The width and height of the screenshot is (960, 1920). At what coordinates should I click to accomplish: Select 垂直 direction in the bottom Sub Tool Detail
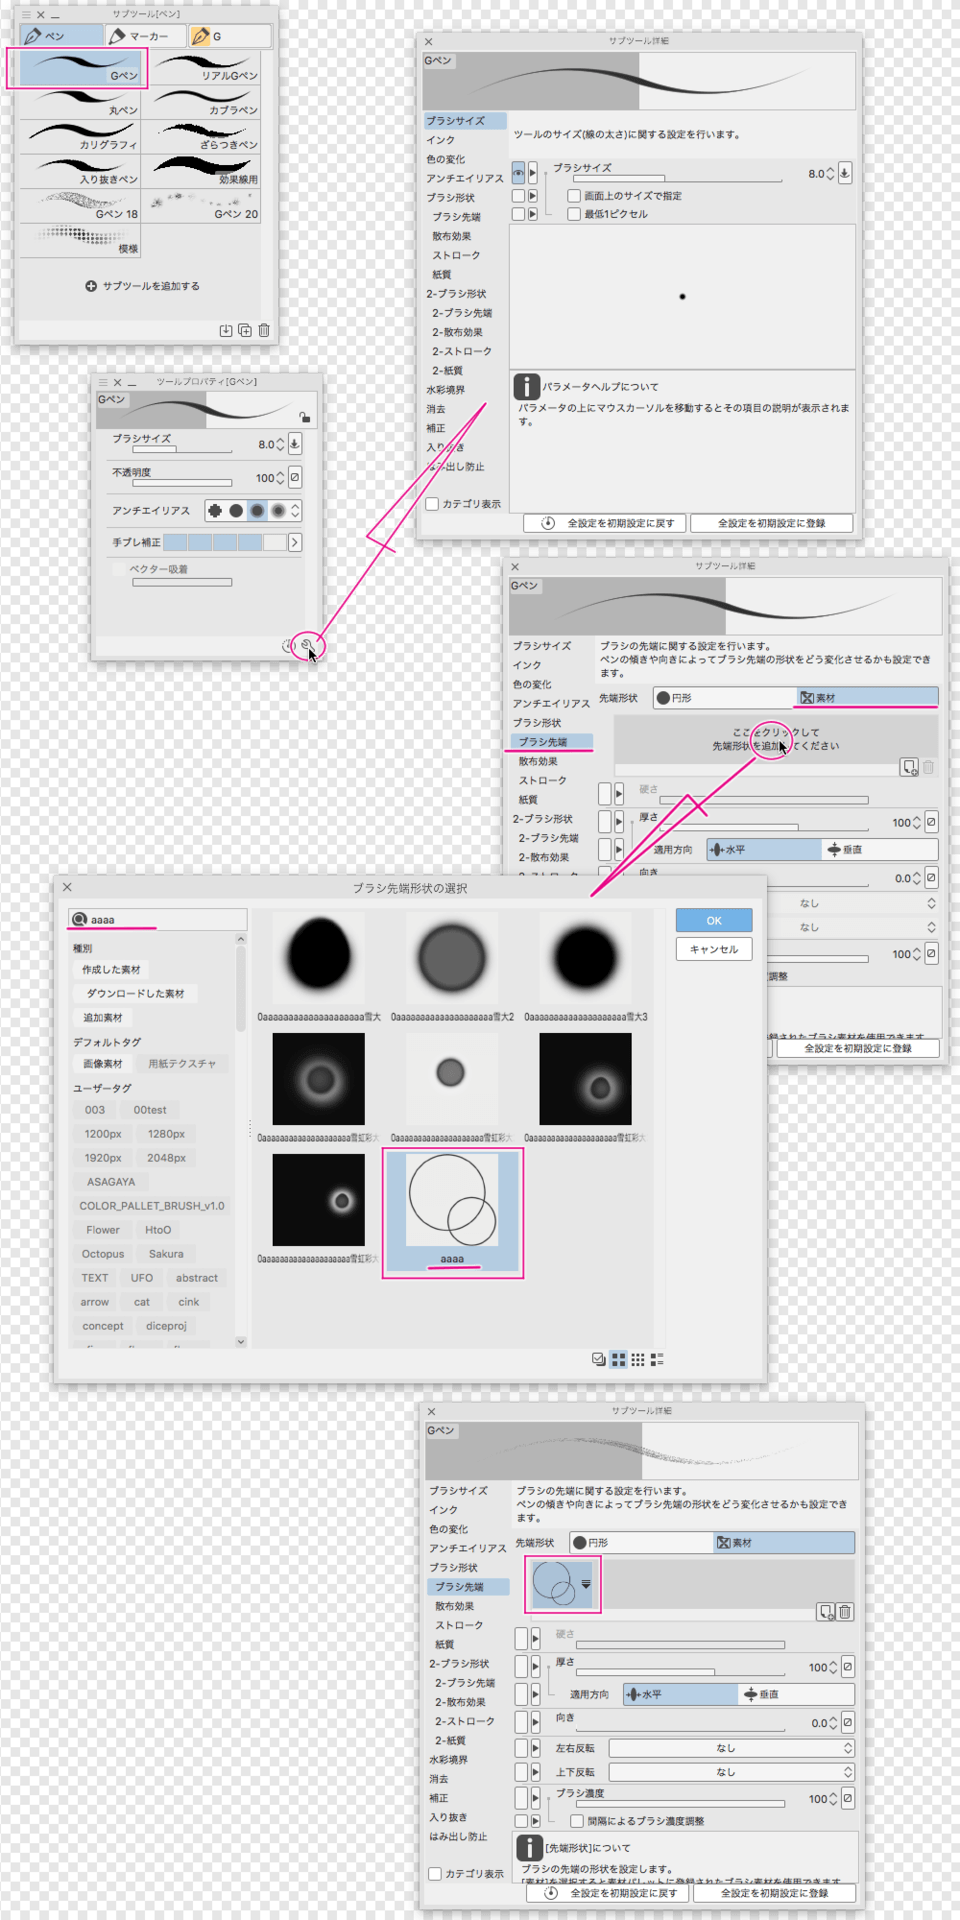click(x=797, y=1695)
